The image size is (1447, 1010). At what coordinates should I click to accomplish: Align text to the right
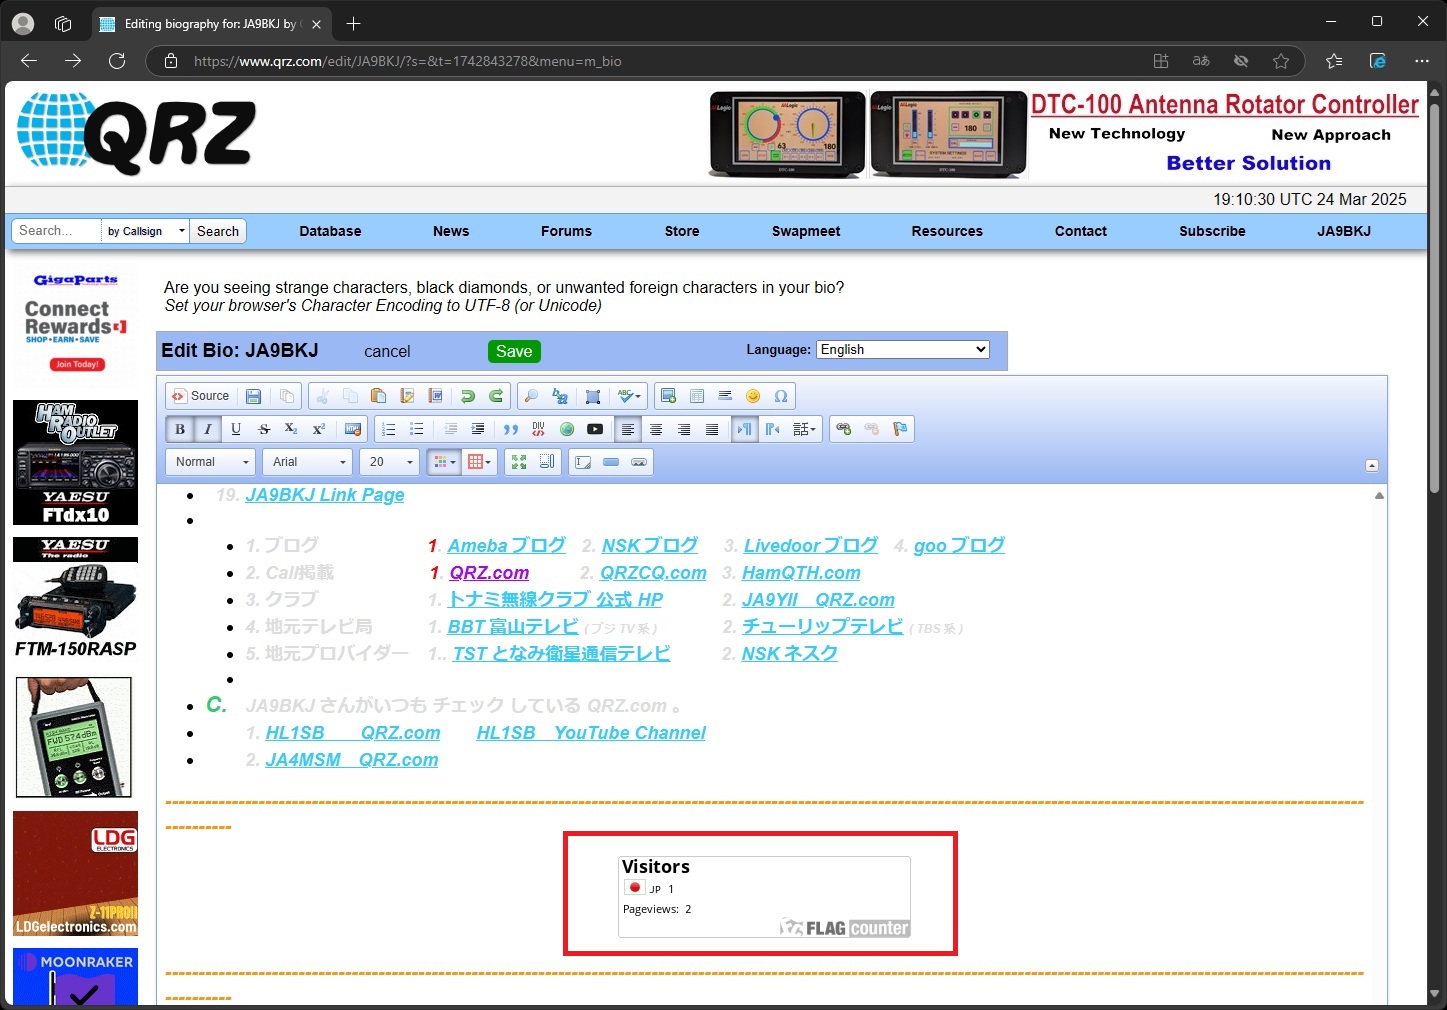(x=684, y=429)
